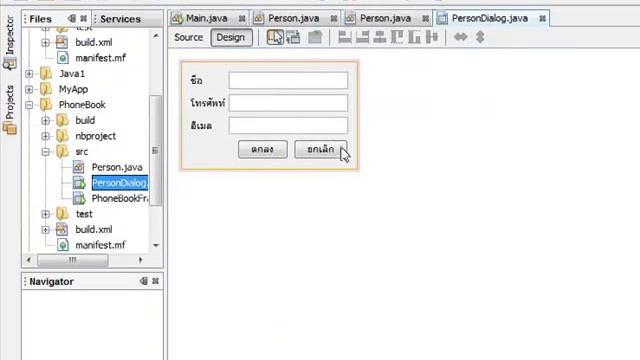Image resolution: width=640 pixels, height=360 pixels.
Task: Select the MyApp project in tree
Action: click(x=73, y=89)
